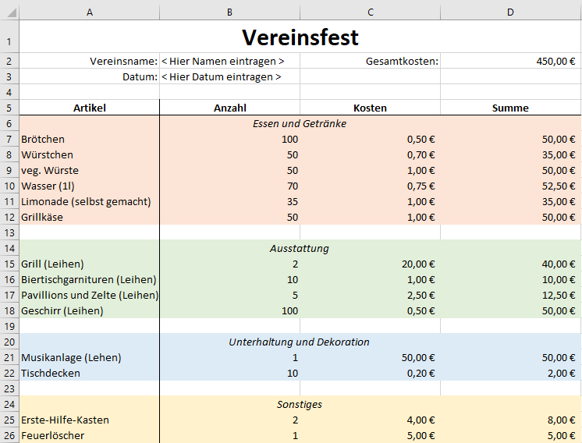Select column B header
The height and width of the screenshot is (443, 582).
(x=230, y=13)
